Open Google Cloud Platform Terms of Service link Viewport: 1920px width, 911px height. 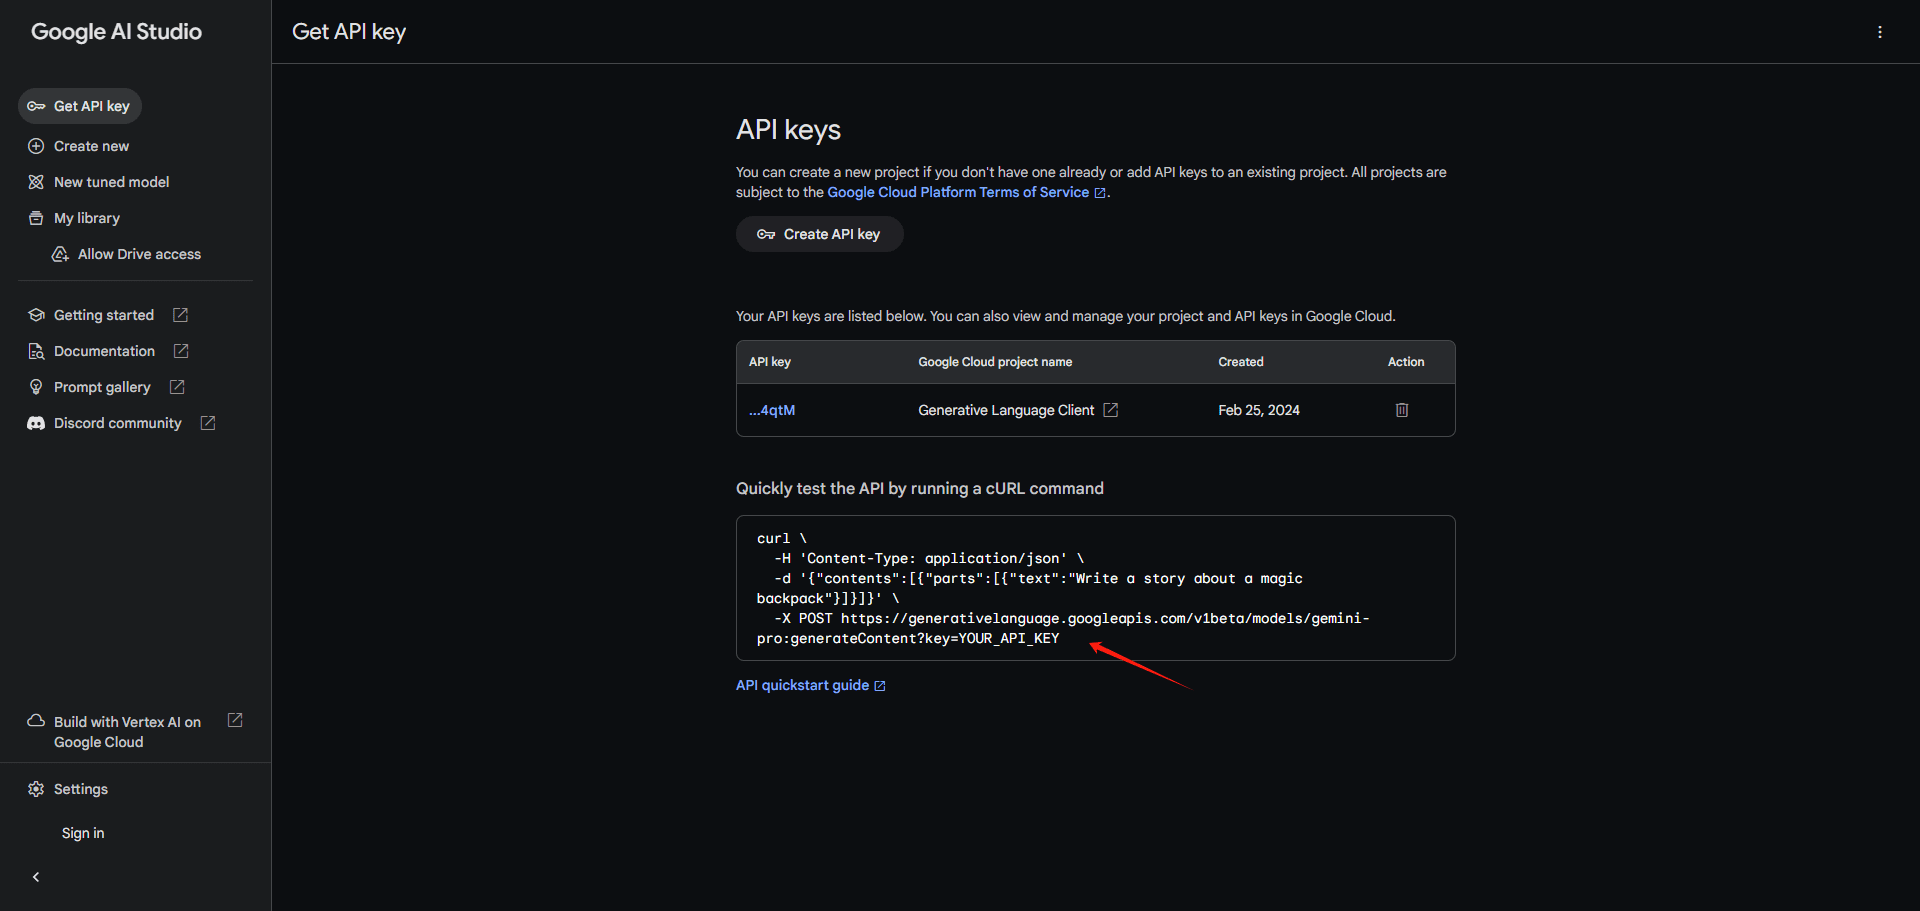click(958, 192)
